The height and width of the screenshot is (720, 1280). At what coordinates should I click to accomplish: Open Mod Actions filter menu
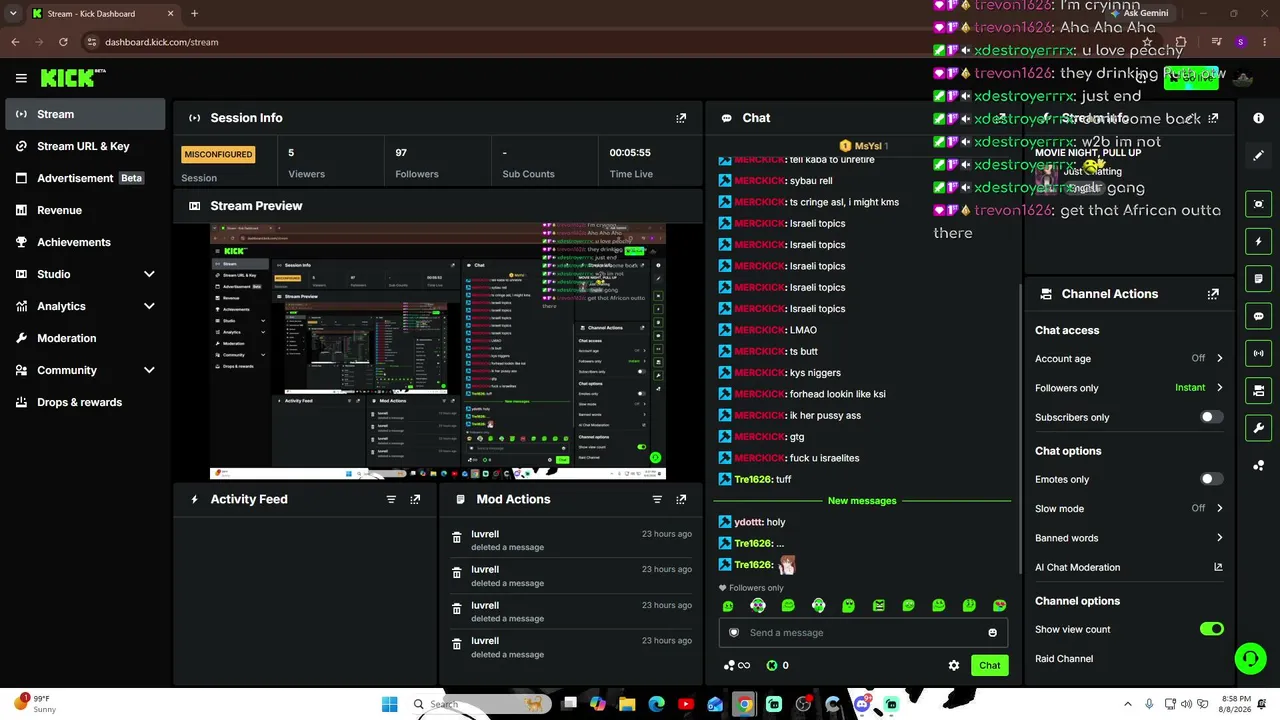tap(657, 499)
